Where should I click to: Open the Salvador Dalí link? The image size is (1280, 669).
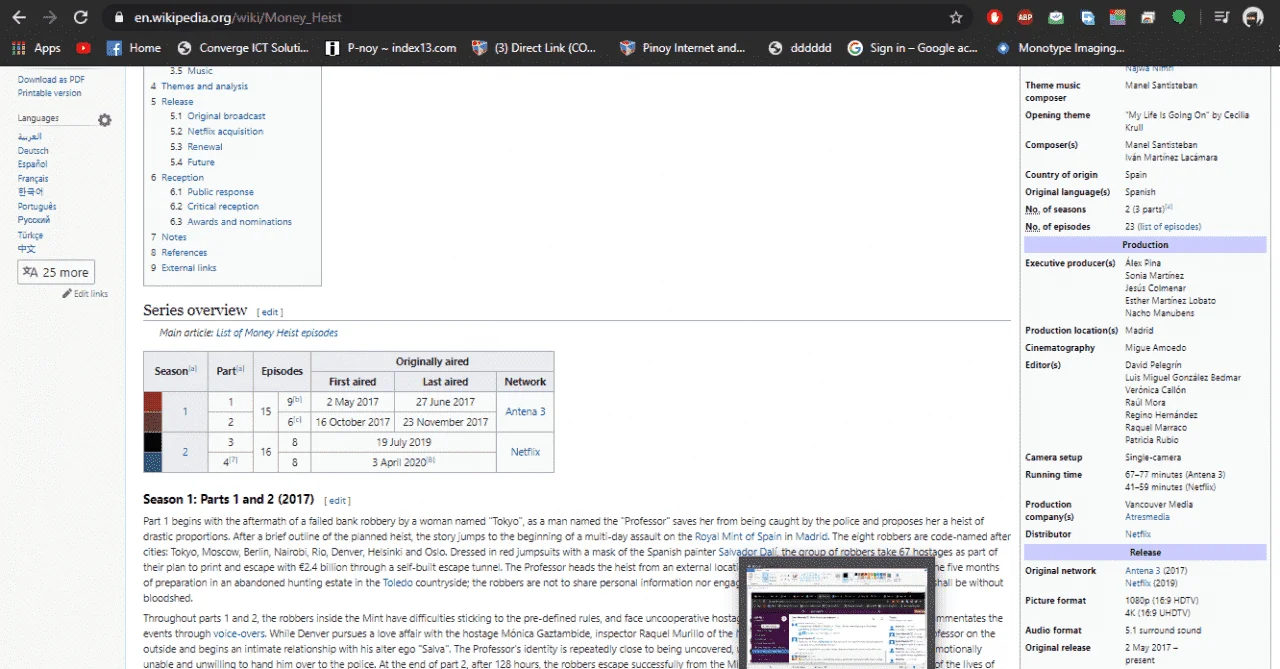pos(748,552)
